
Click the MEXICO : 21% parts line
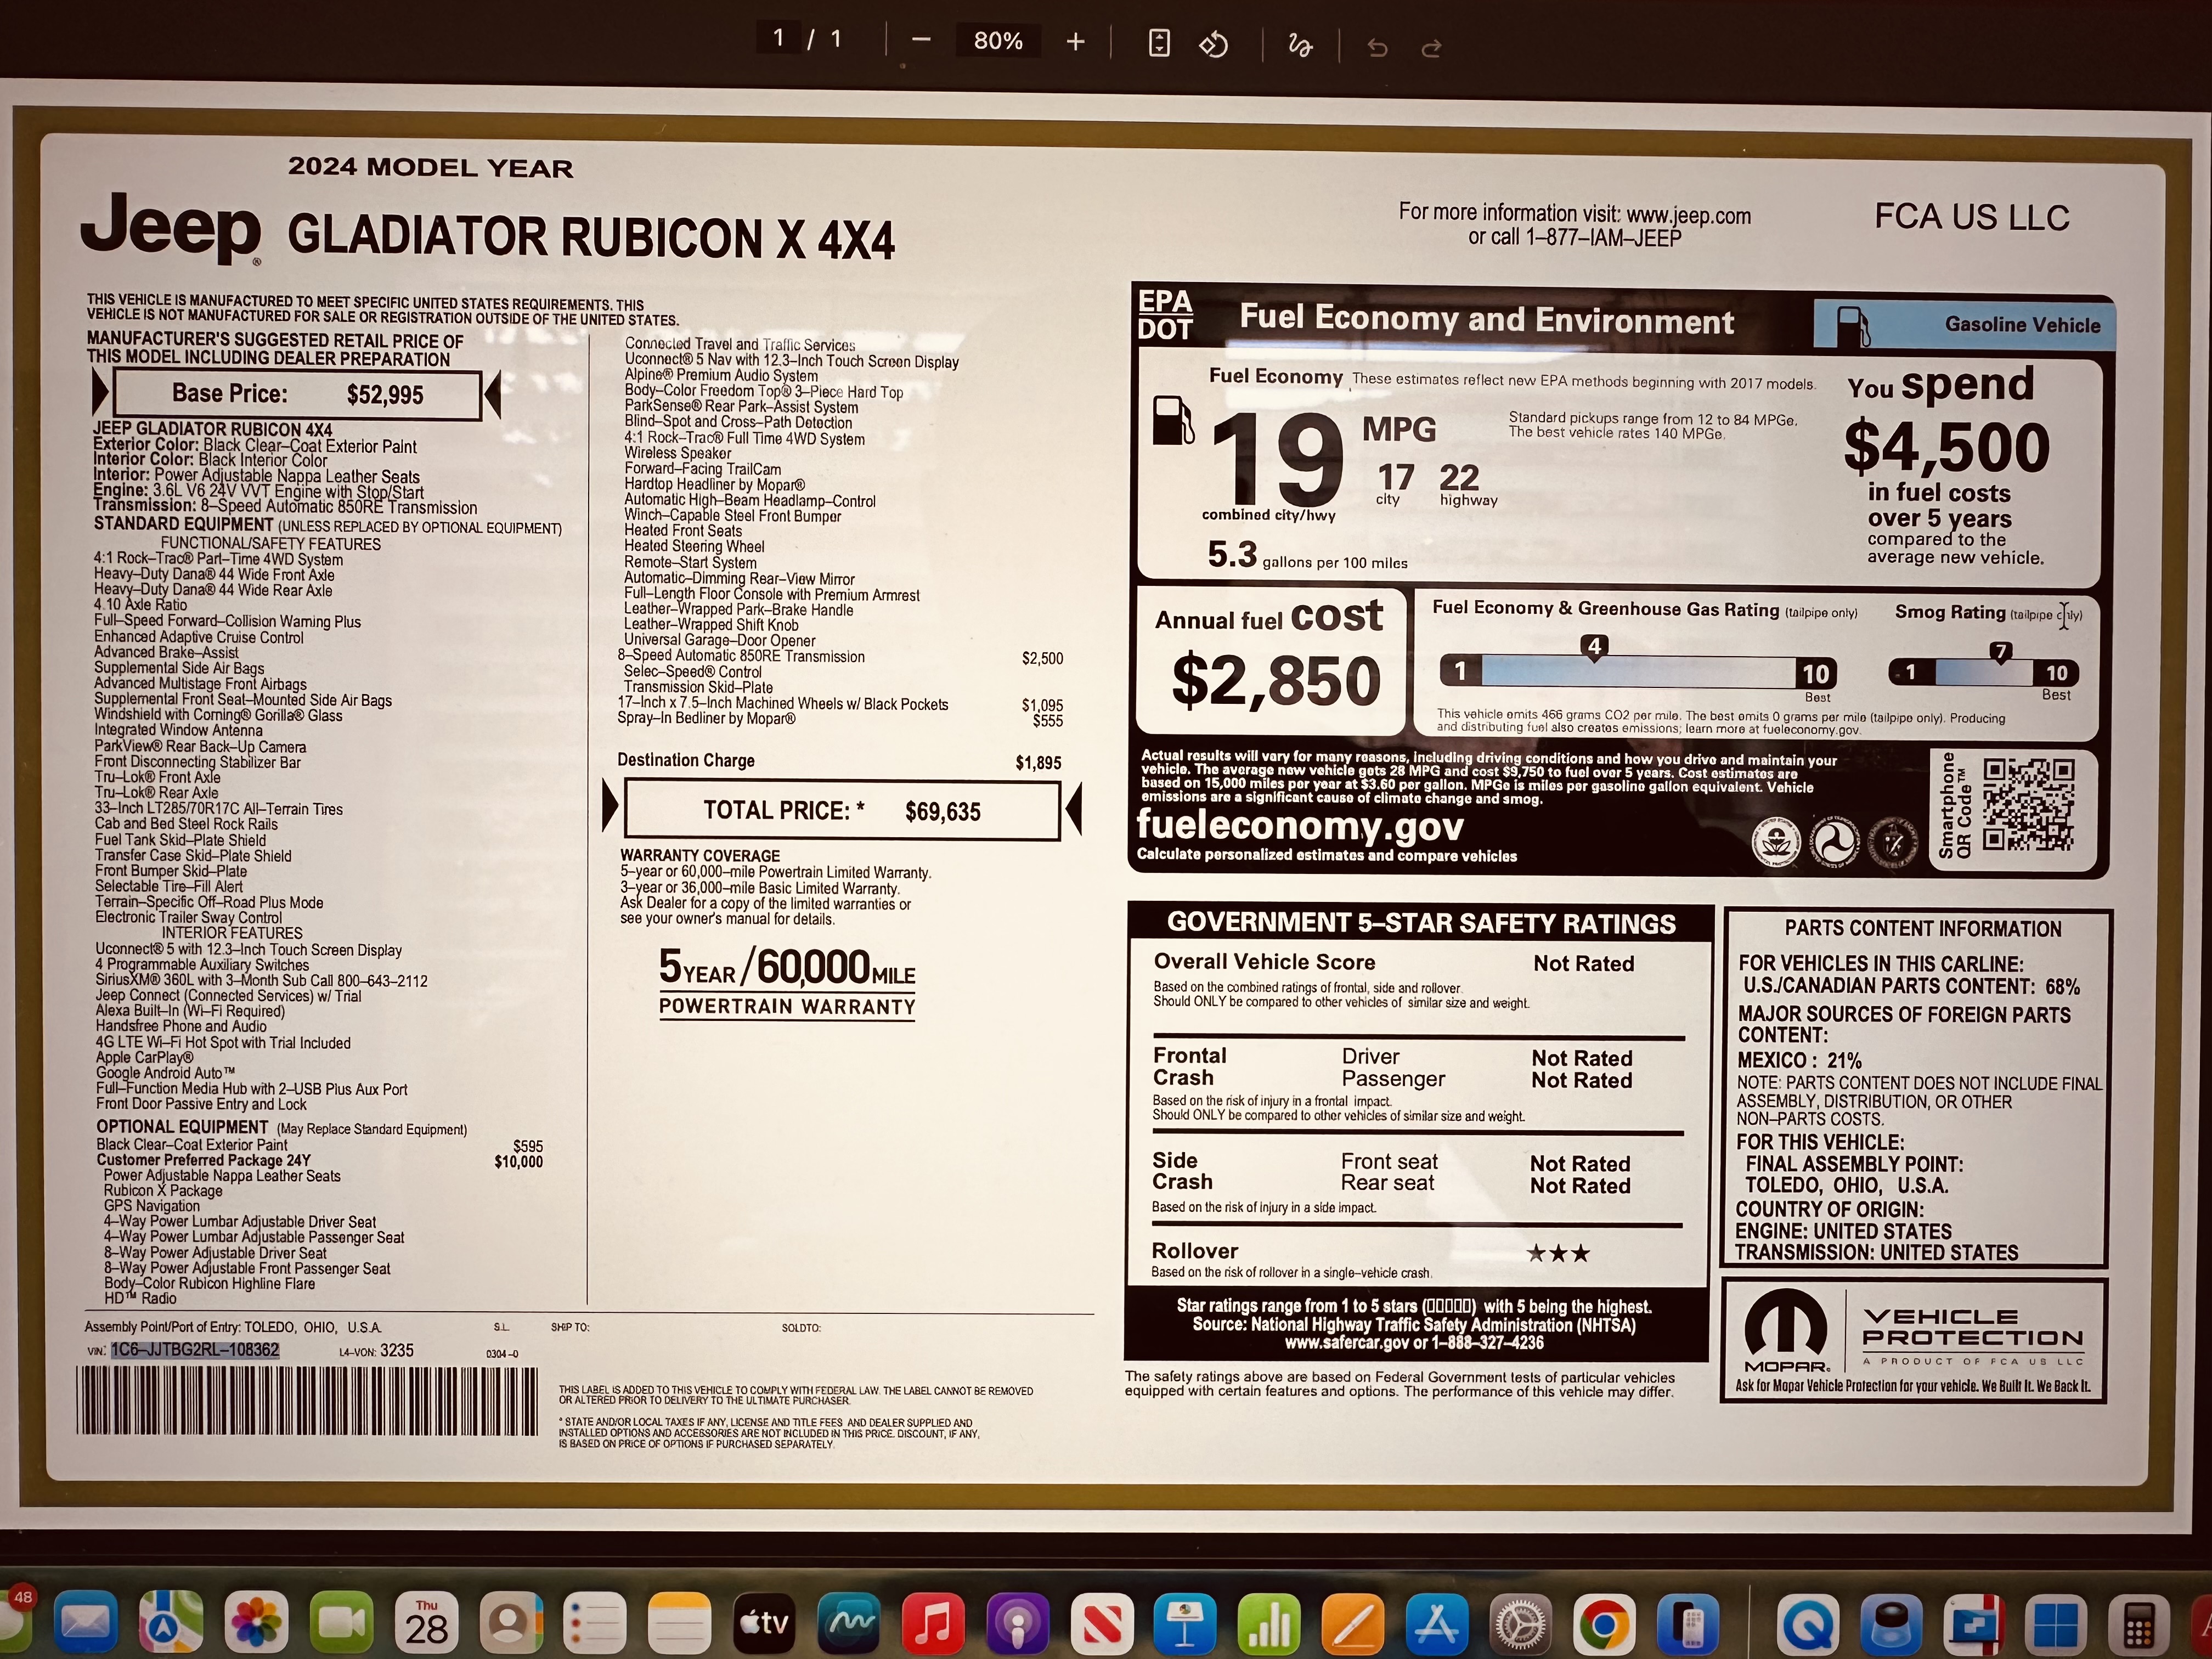click(x=1800, y=1060)
